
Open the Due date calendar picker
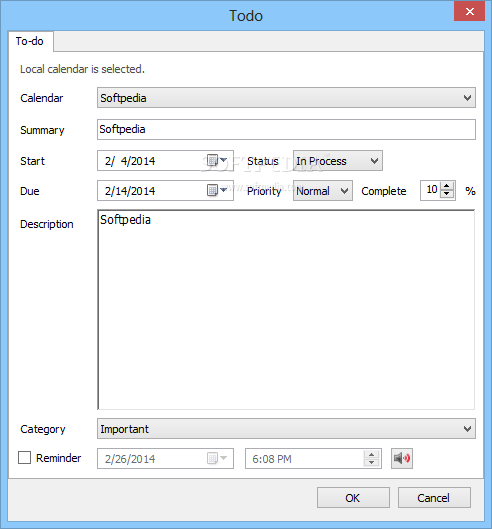point(217,190)
